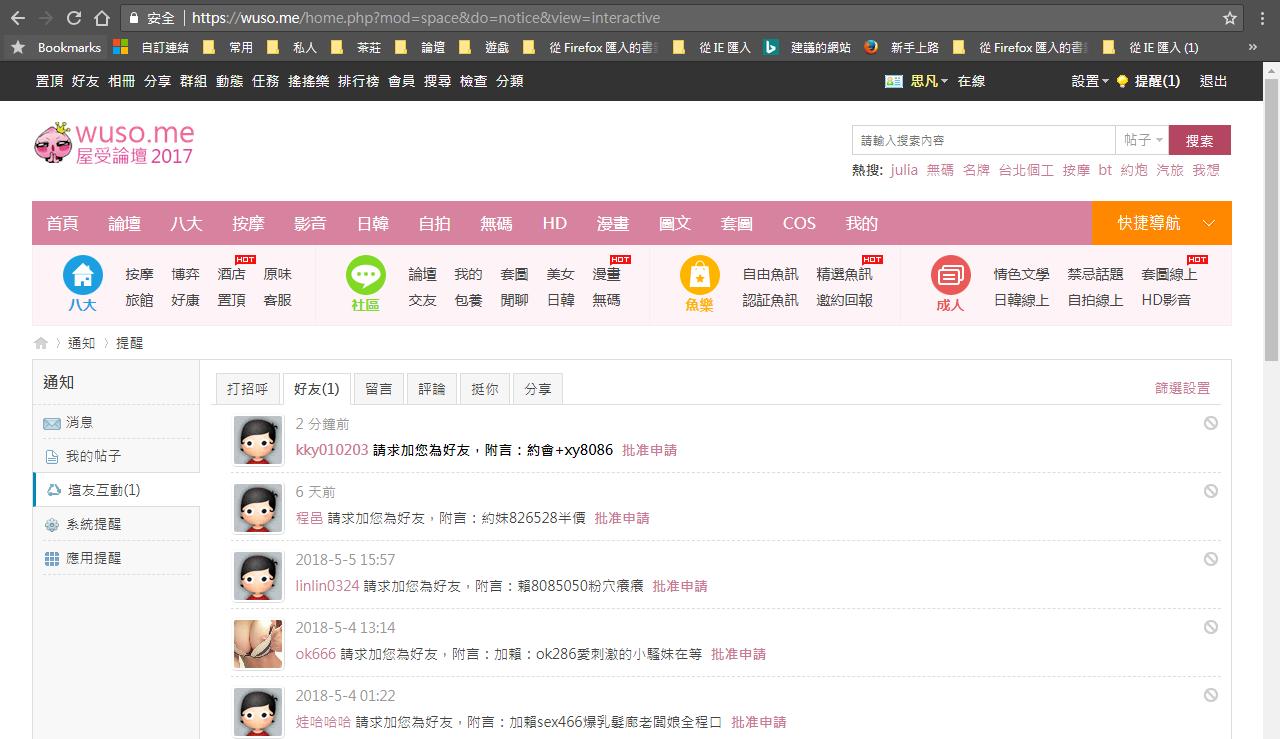Click the yellow 魚樂 shopping bag icon
The width and height of the screenshot is (1280, 739).
point(699,275)
